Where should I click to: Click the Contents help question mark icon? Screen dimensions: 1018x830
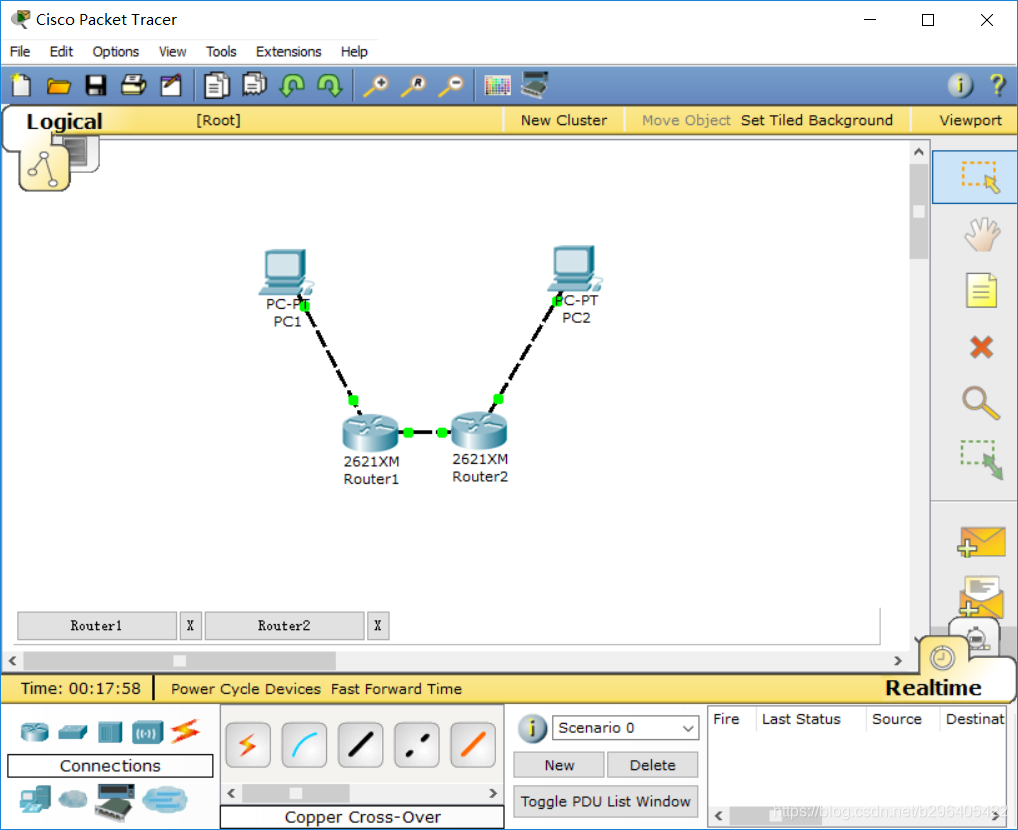pos(997,85)
